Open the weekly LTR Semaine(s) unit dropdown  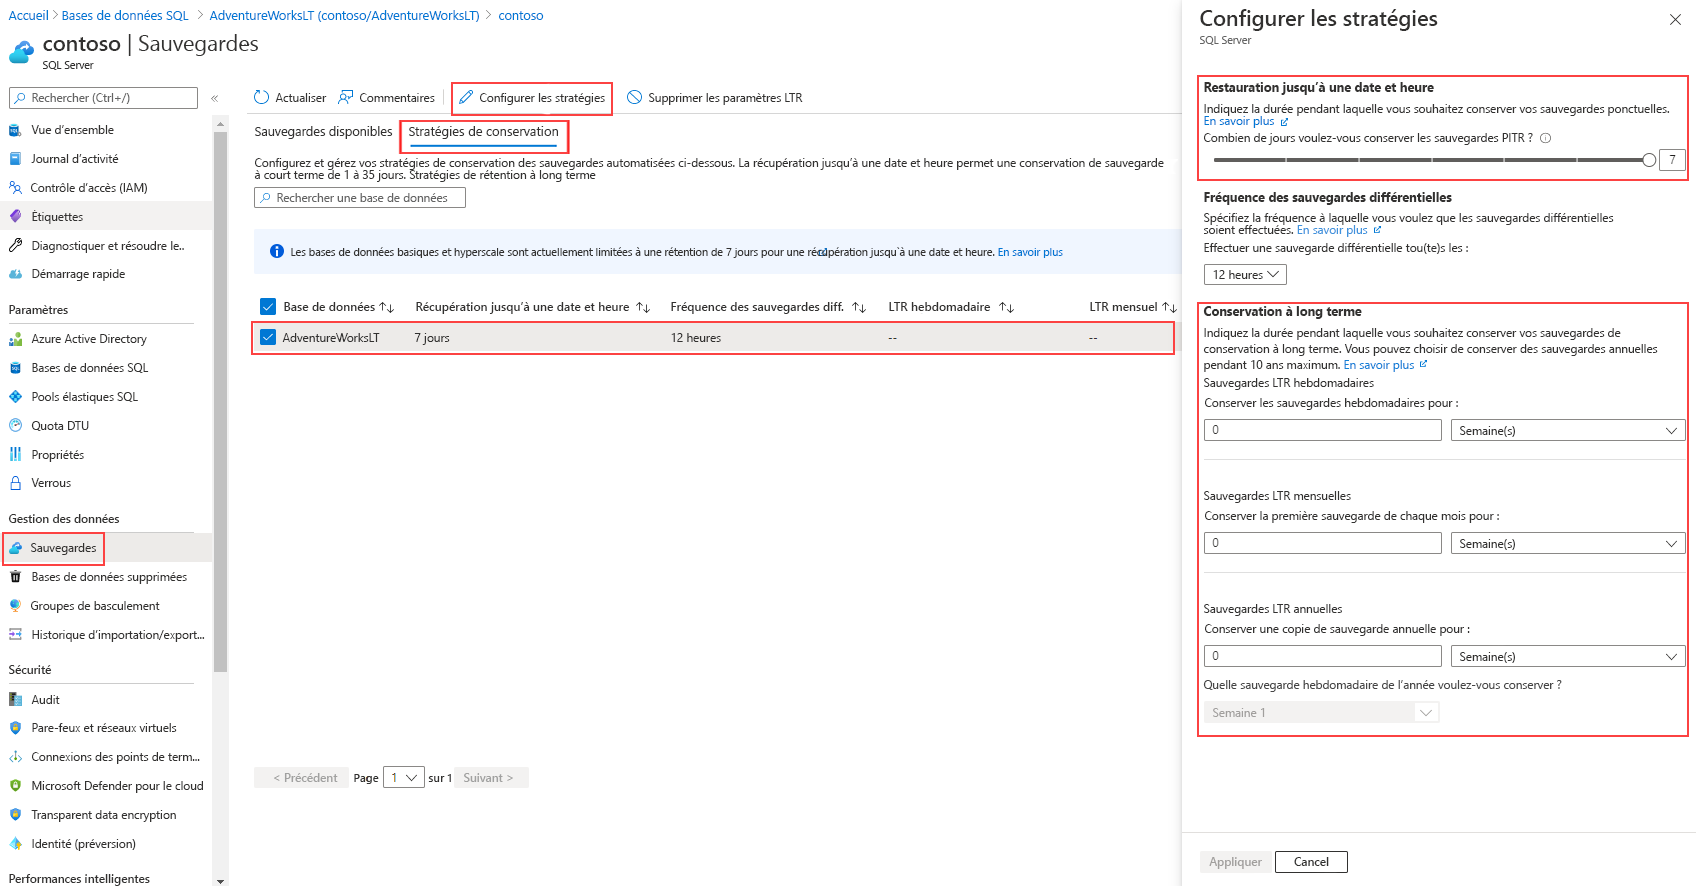[x=1568, y=431]
